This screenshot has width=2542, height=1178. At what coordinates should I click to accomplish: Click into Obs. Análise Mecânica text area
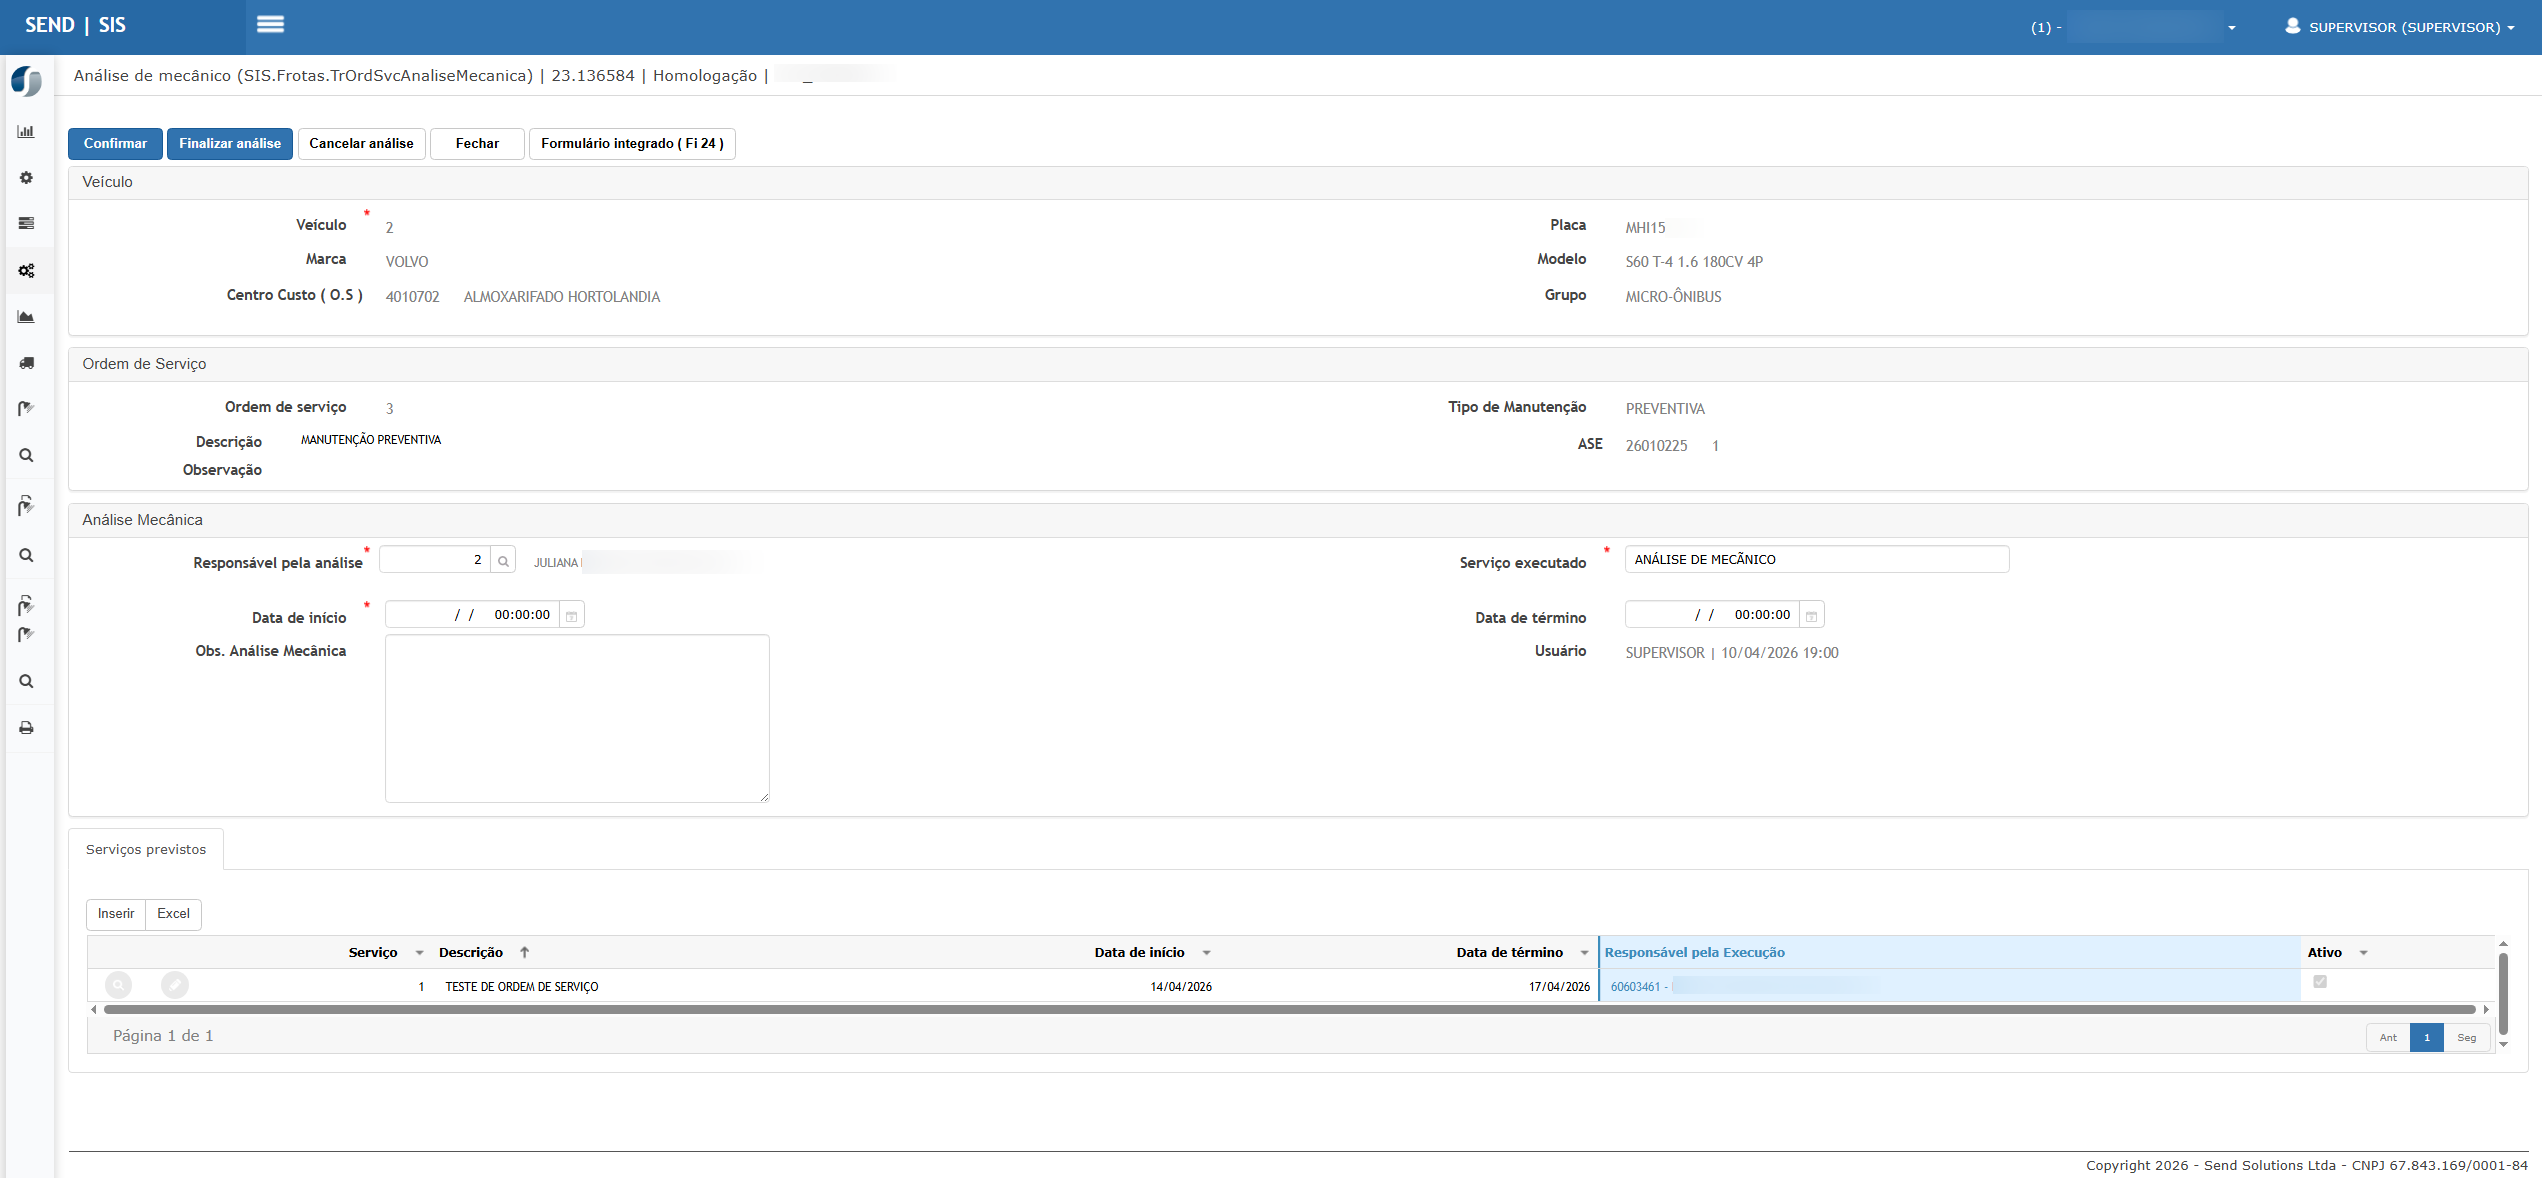[x=577, y=718]
